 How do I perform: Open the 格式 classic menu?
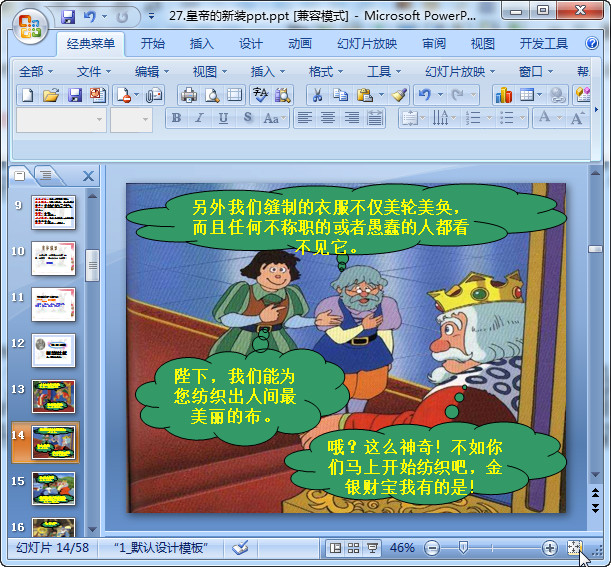point(326,71)
